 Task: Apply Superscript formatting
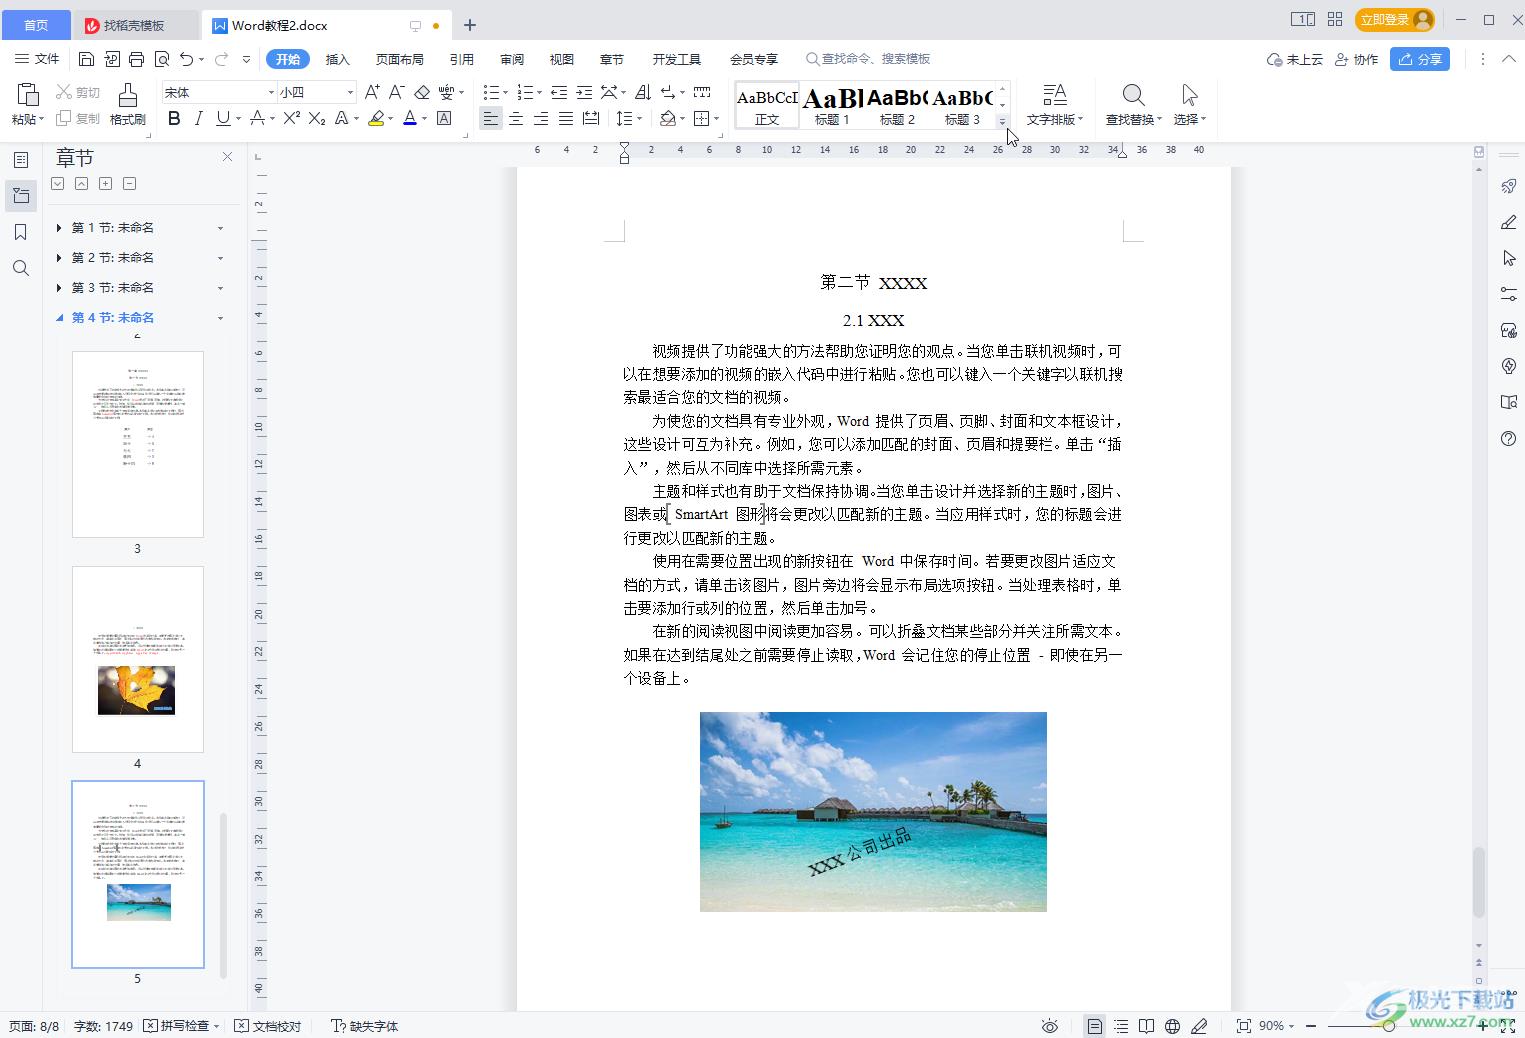pos(291,118)
